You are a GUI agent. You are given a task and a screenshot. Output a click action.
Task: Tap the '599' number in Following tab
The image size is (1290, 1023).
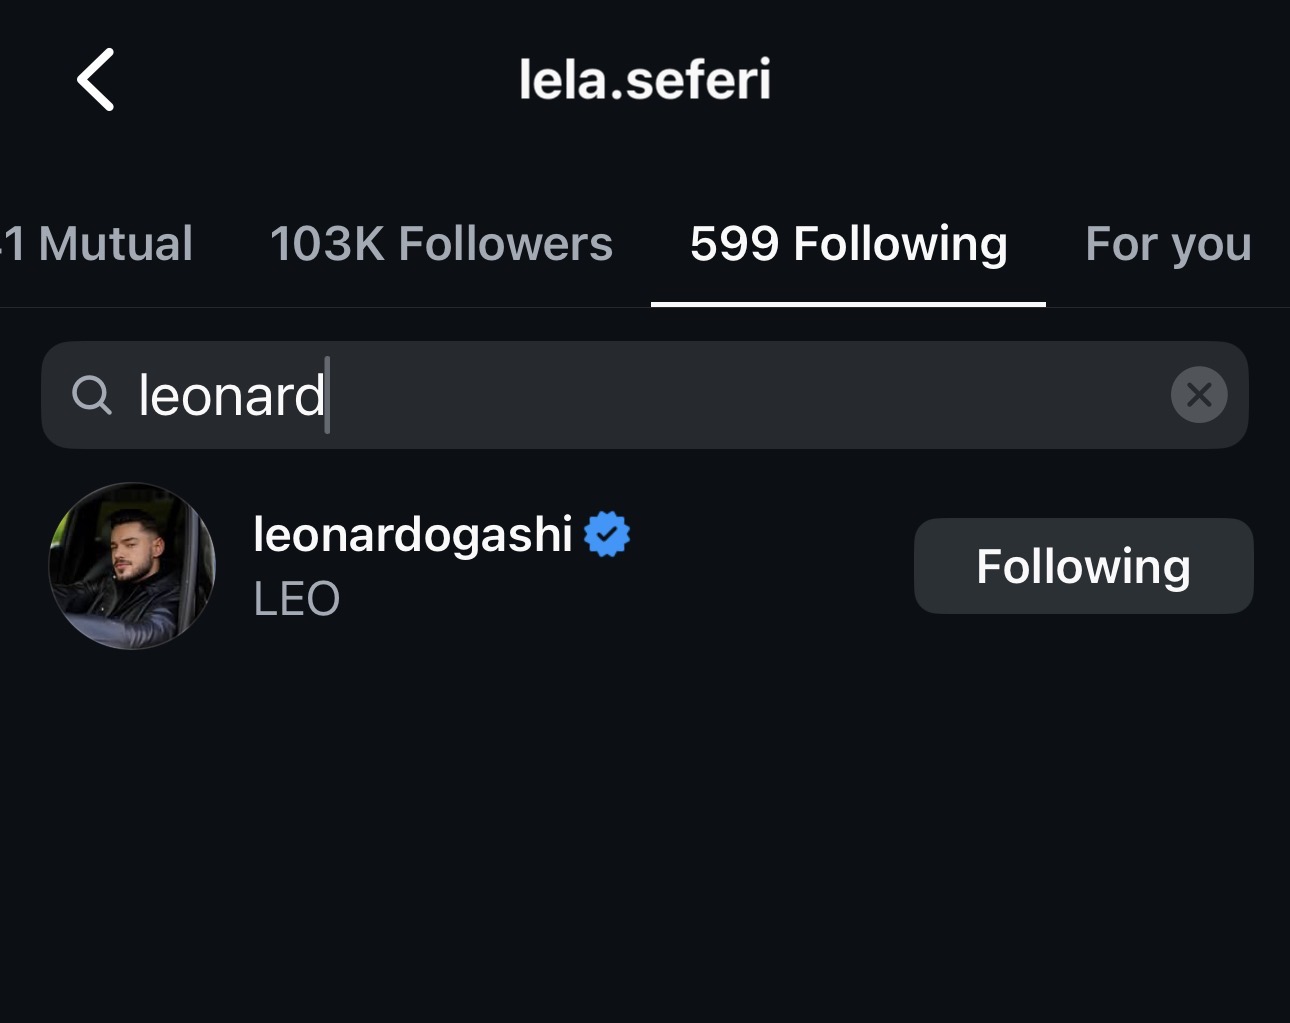click(x=734, y=244)
